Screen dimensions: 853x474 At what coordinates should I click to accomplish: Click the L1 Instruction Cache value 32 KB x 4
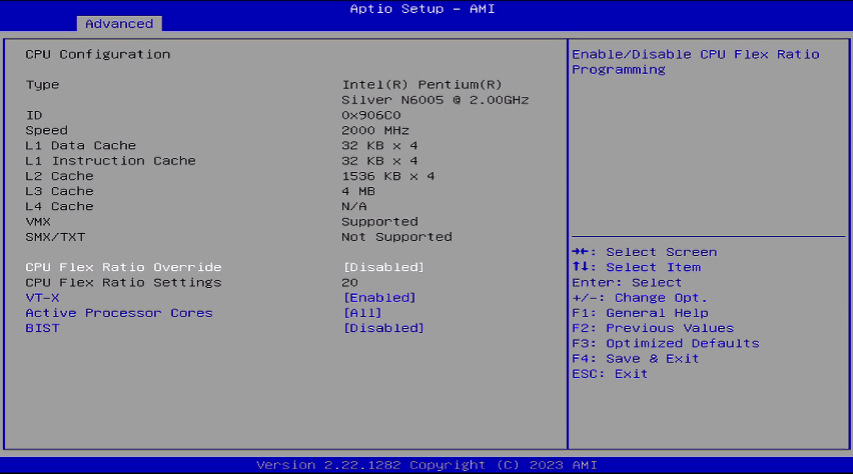[380, 161]
